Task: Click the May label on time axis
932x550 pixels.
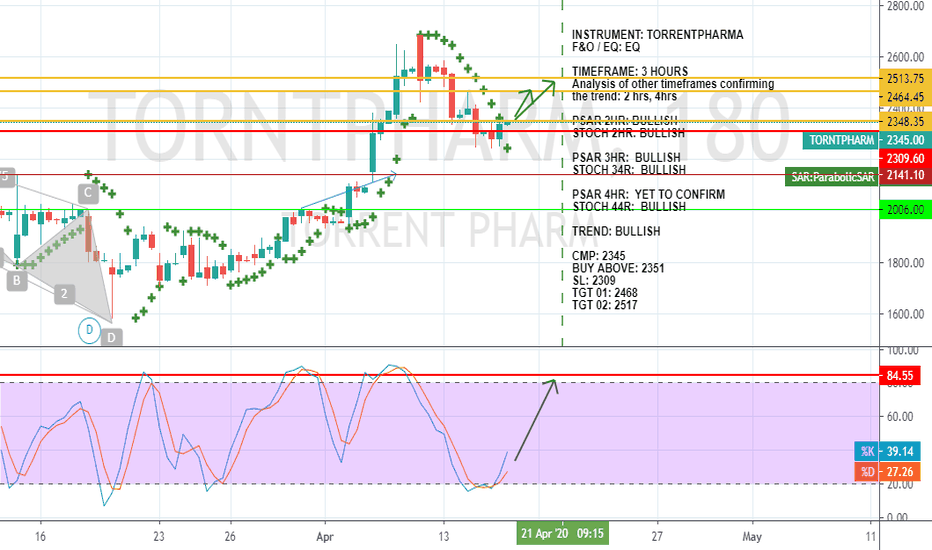Action: pos(752,537)
